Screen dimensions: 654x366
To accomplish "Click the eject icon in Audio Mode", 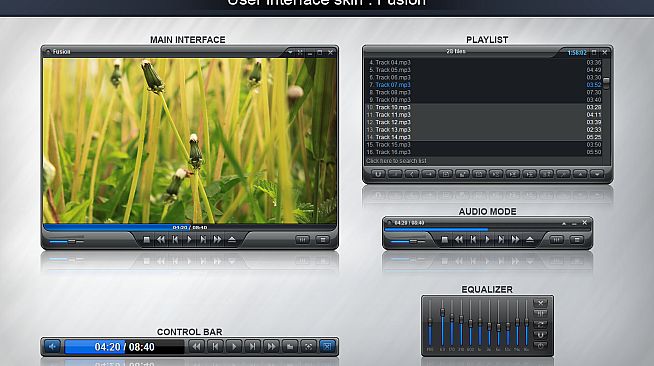I will coord(530,240).
